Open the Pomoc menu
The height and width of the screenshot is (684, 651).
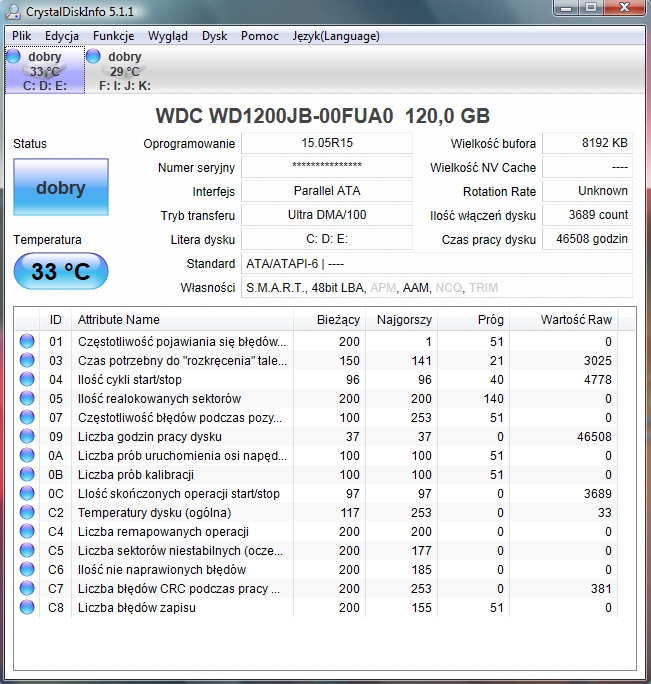pyautogui.click(x=260, y=36)
